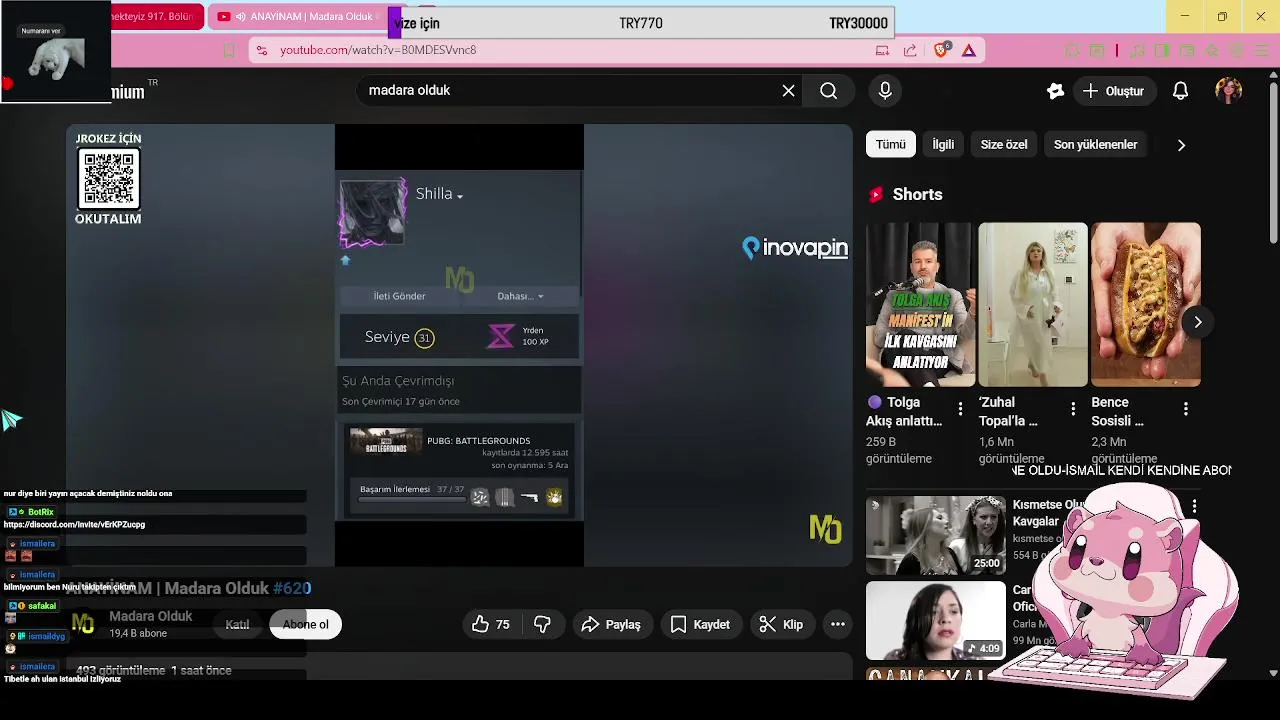
Task: Click the Shilla profile avatar in video
Action: click(x=373, y=213)
